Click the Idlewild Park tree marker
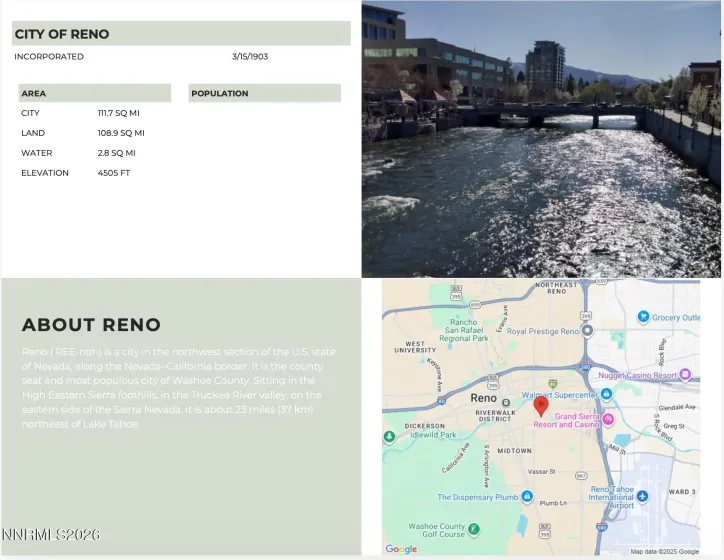Screen dimensions: 724x560 pos(389,436)
